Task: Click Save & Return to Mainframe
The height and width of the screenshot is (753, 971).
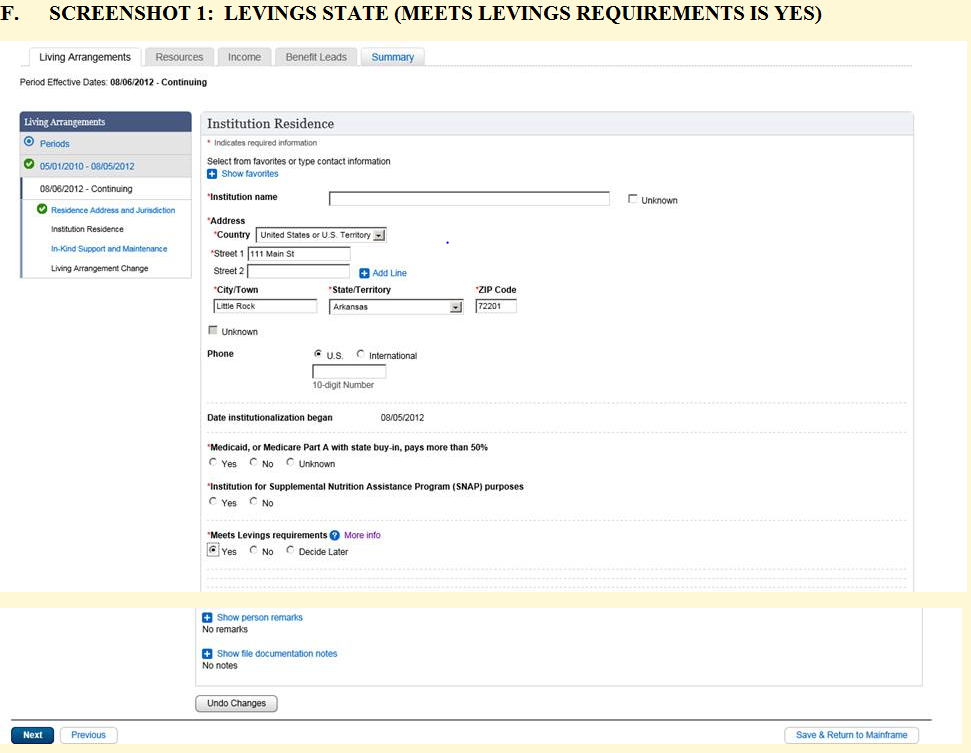Action: pos(851,735)
